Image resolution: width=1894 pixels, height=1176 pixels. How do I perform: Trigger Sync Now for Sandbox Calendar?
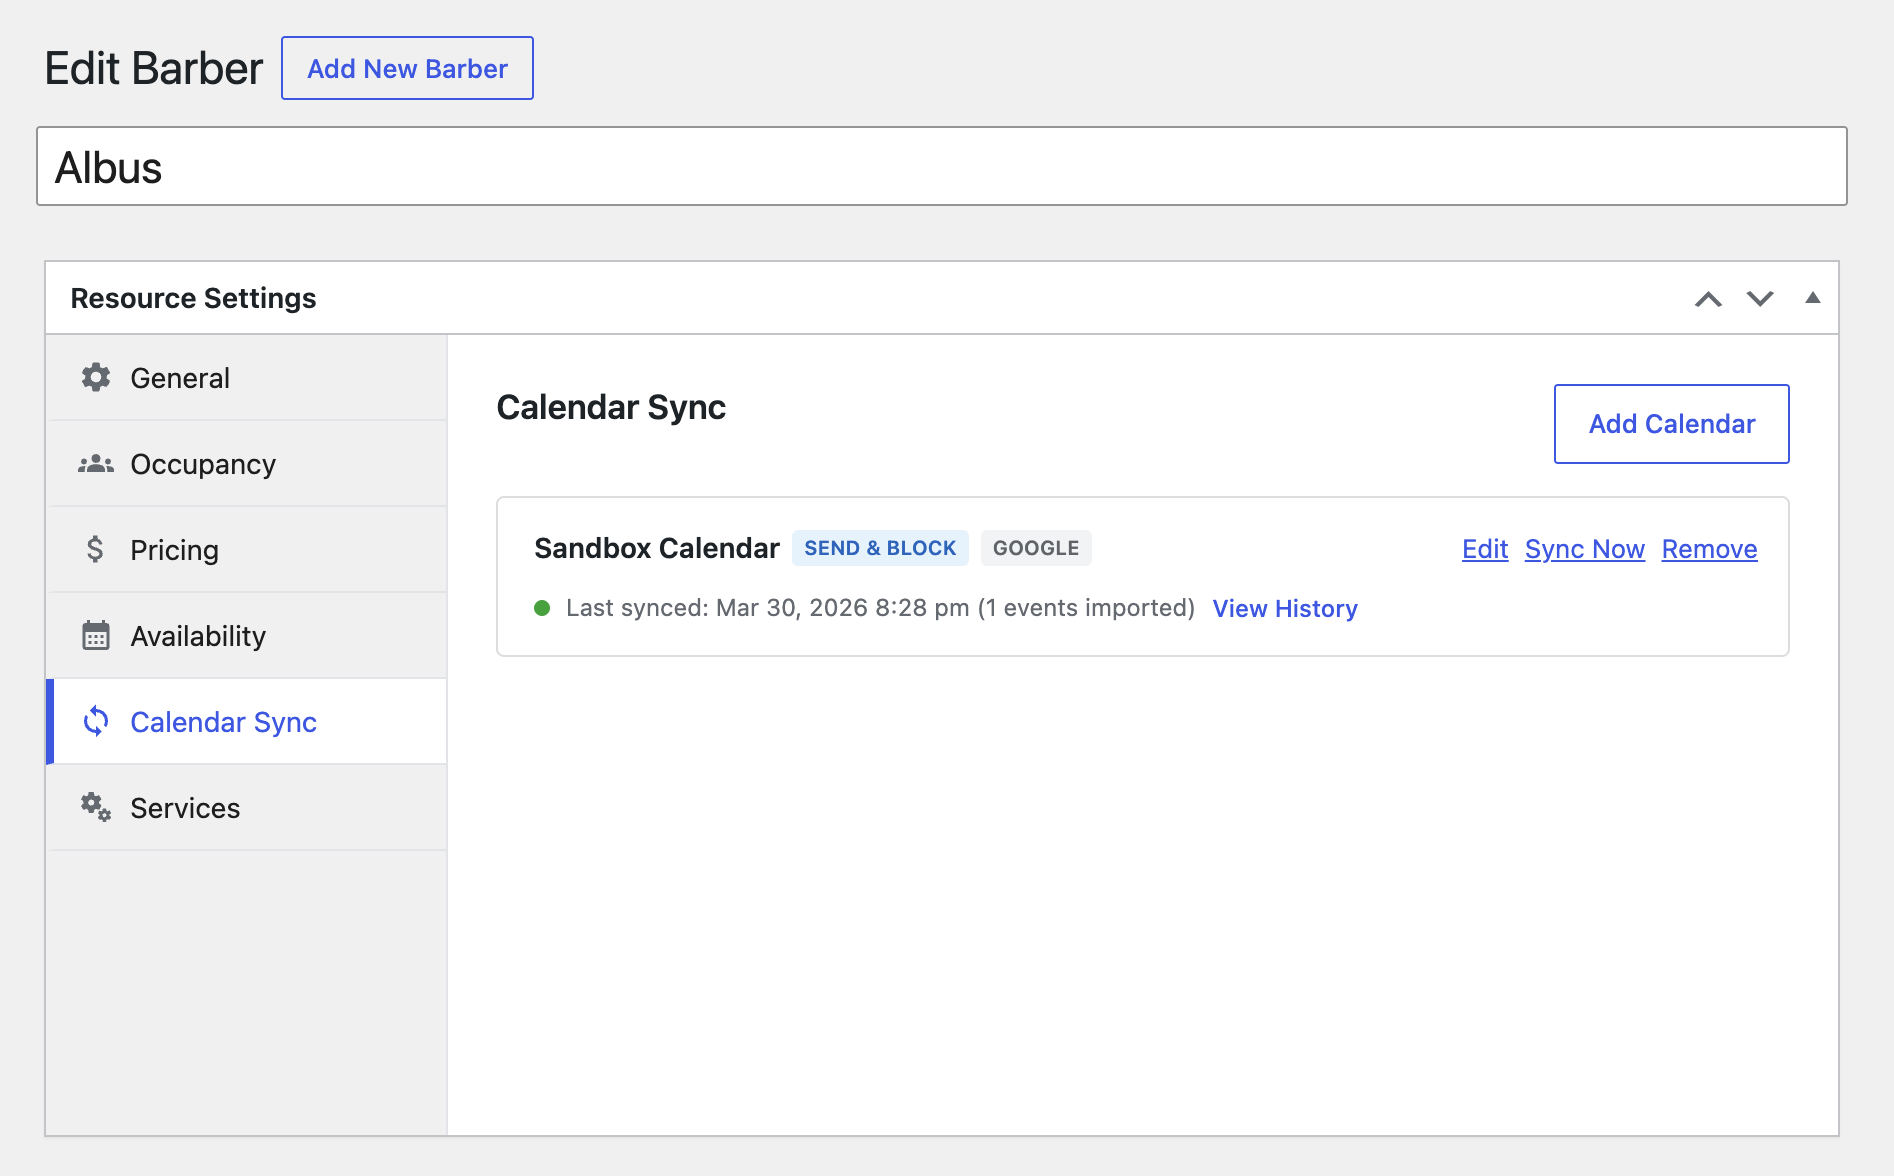(x=1584, y=549)
